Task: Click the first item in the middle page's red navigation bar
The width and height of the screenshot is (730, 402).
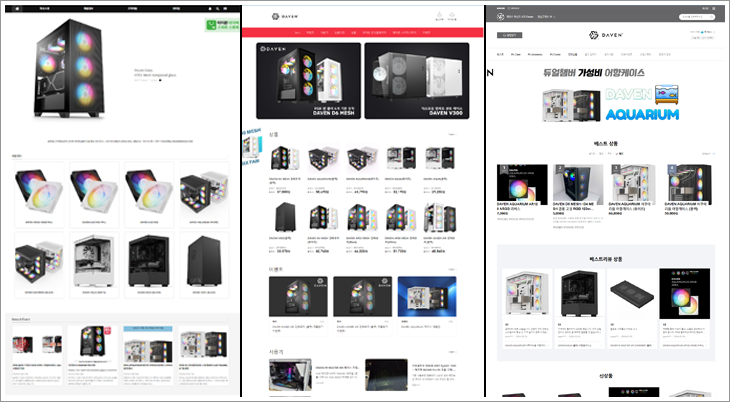Action: pos(297,33)
